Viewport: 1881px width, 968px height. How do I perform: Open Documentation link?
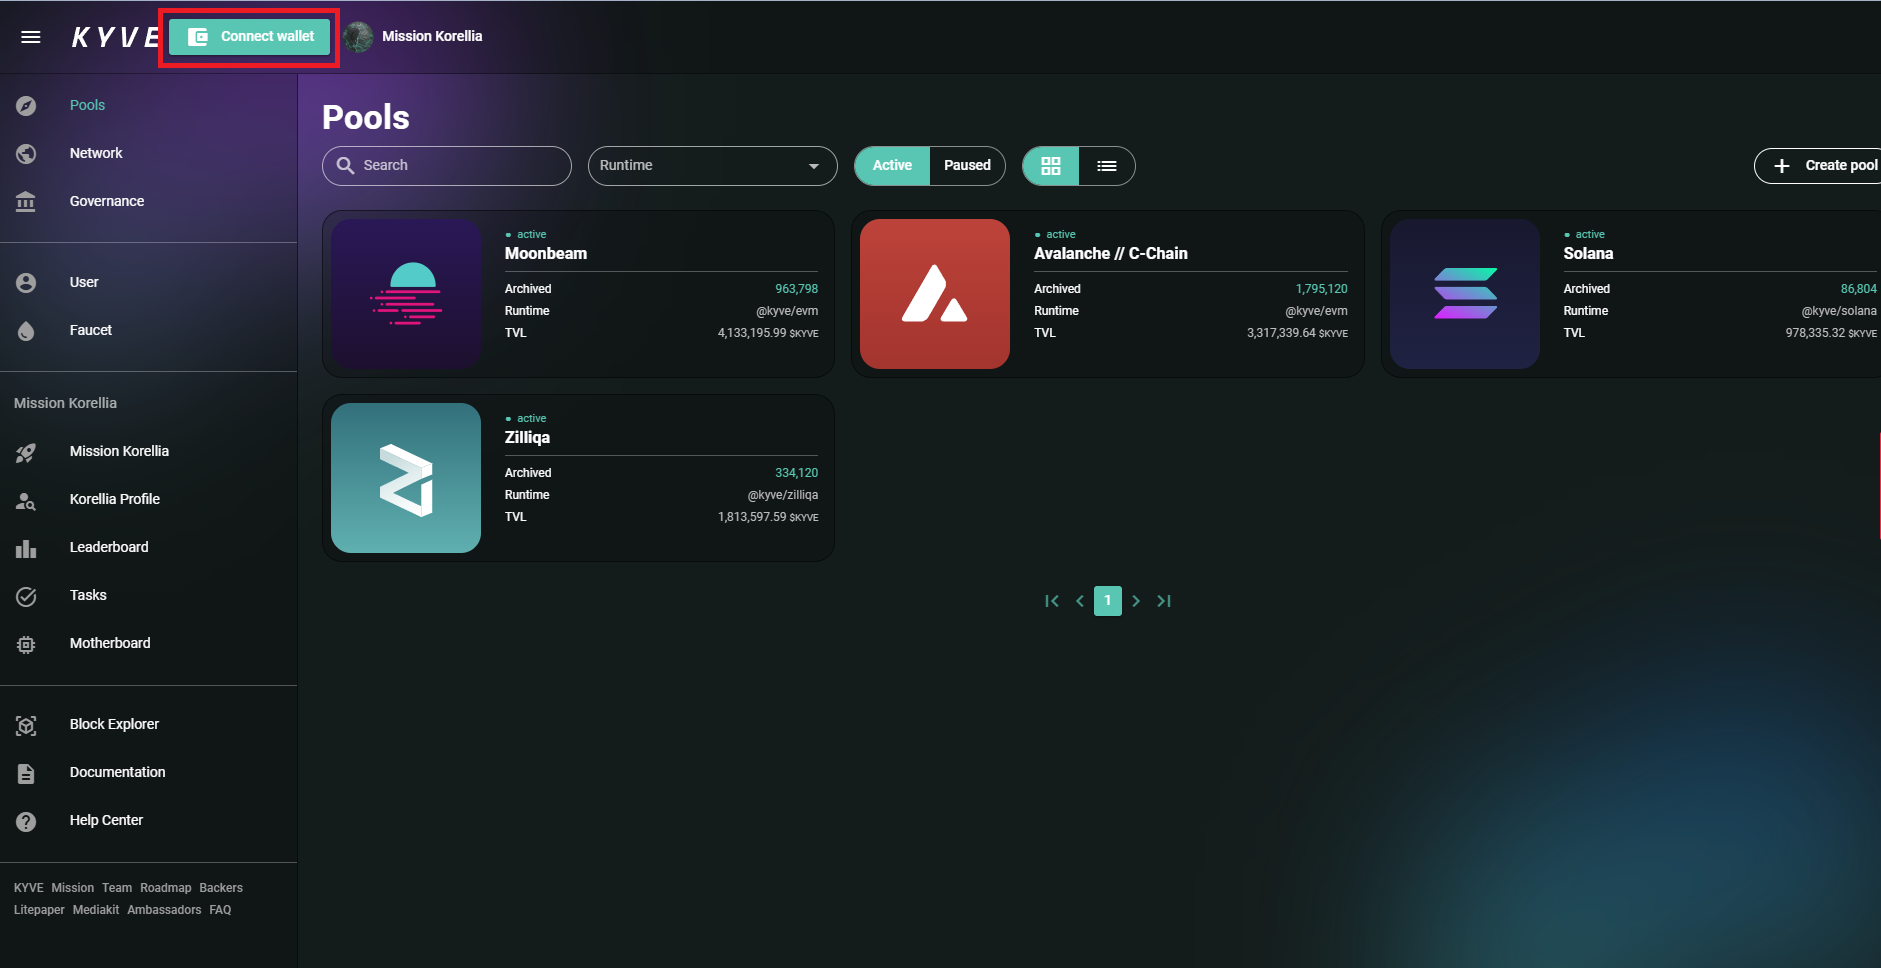[x=117, y=772]
